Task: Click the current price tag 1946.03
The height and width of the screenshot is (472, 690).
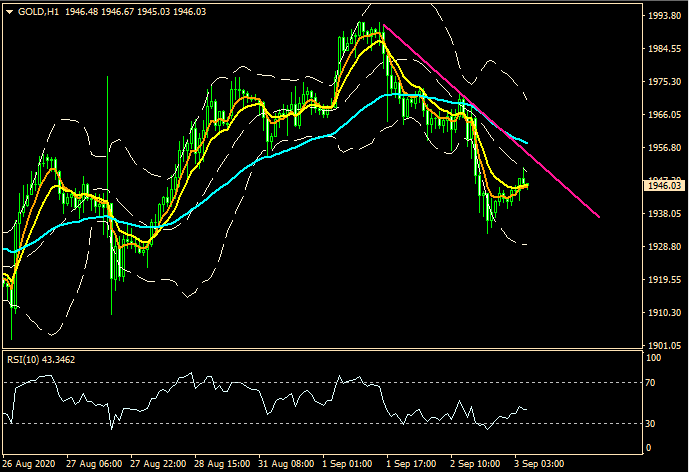Action: 663,186
